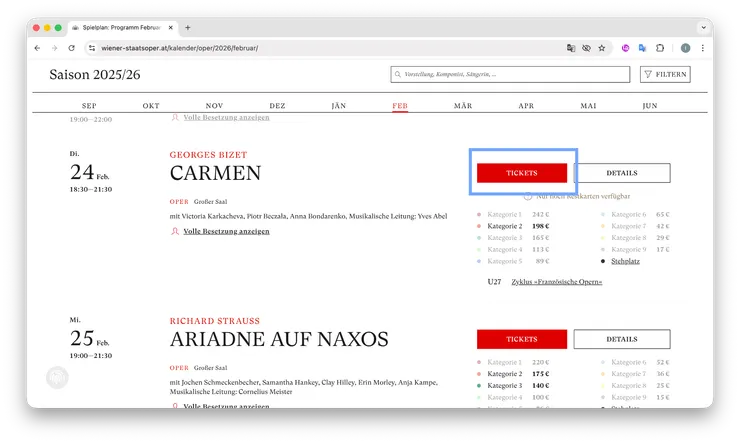740x443 pixels.
Task: Buy TICKETS for Carmen
Action: pyautogui.click(x=522, y=173)
